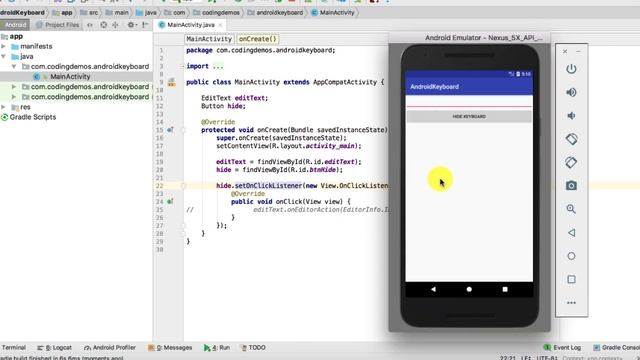Screen dimensions: 640x360
Task: Switch to the MainActivity.java editor tab
Action: coord(191,25)
